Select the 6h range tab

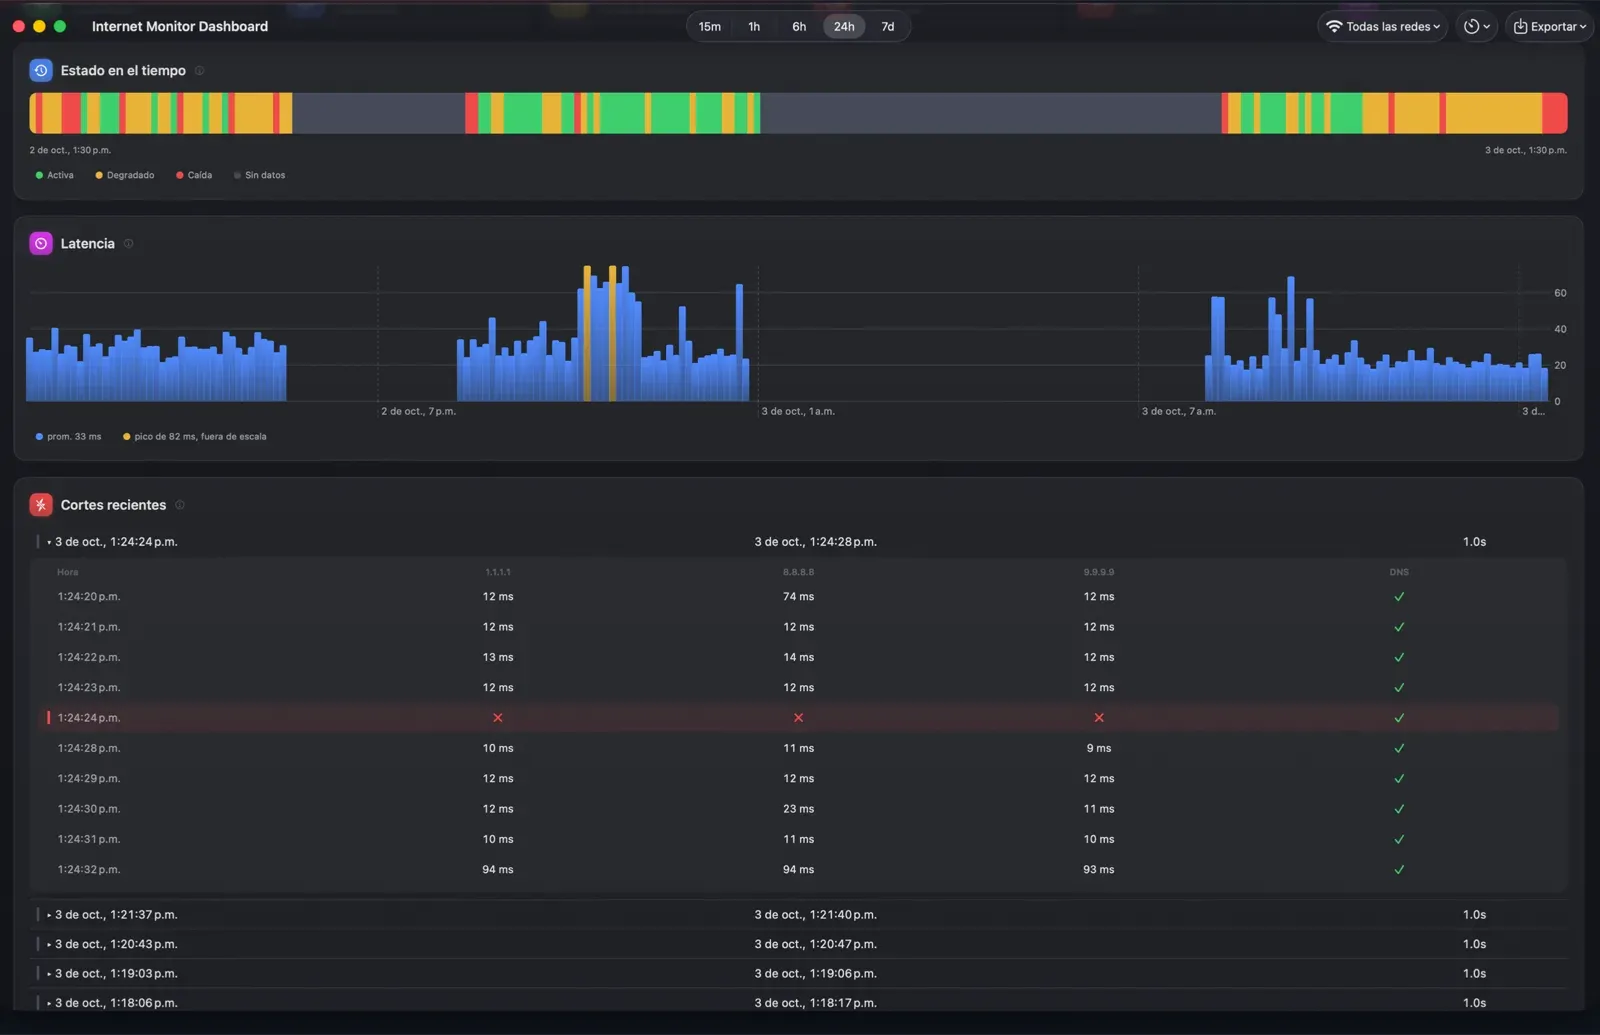point(799,27)
